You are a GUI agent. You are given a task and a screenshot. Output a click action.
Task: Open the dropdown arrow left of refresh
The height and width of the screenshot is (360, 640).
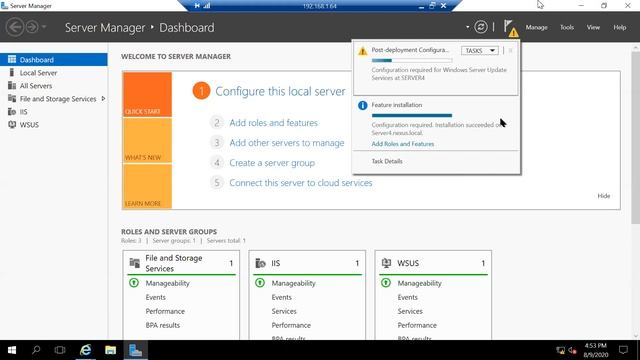(467, 27)
